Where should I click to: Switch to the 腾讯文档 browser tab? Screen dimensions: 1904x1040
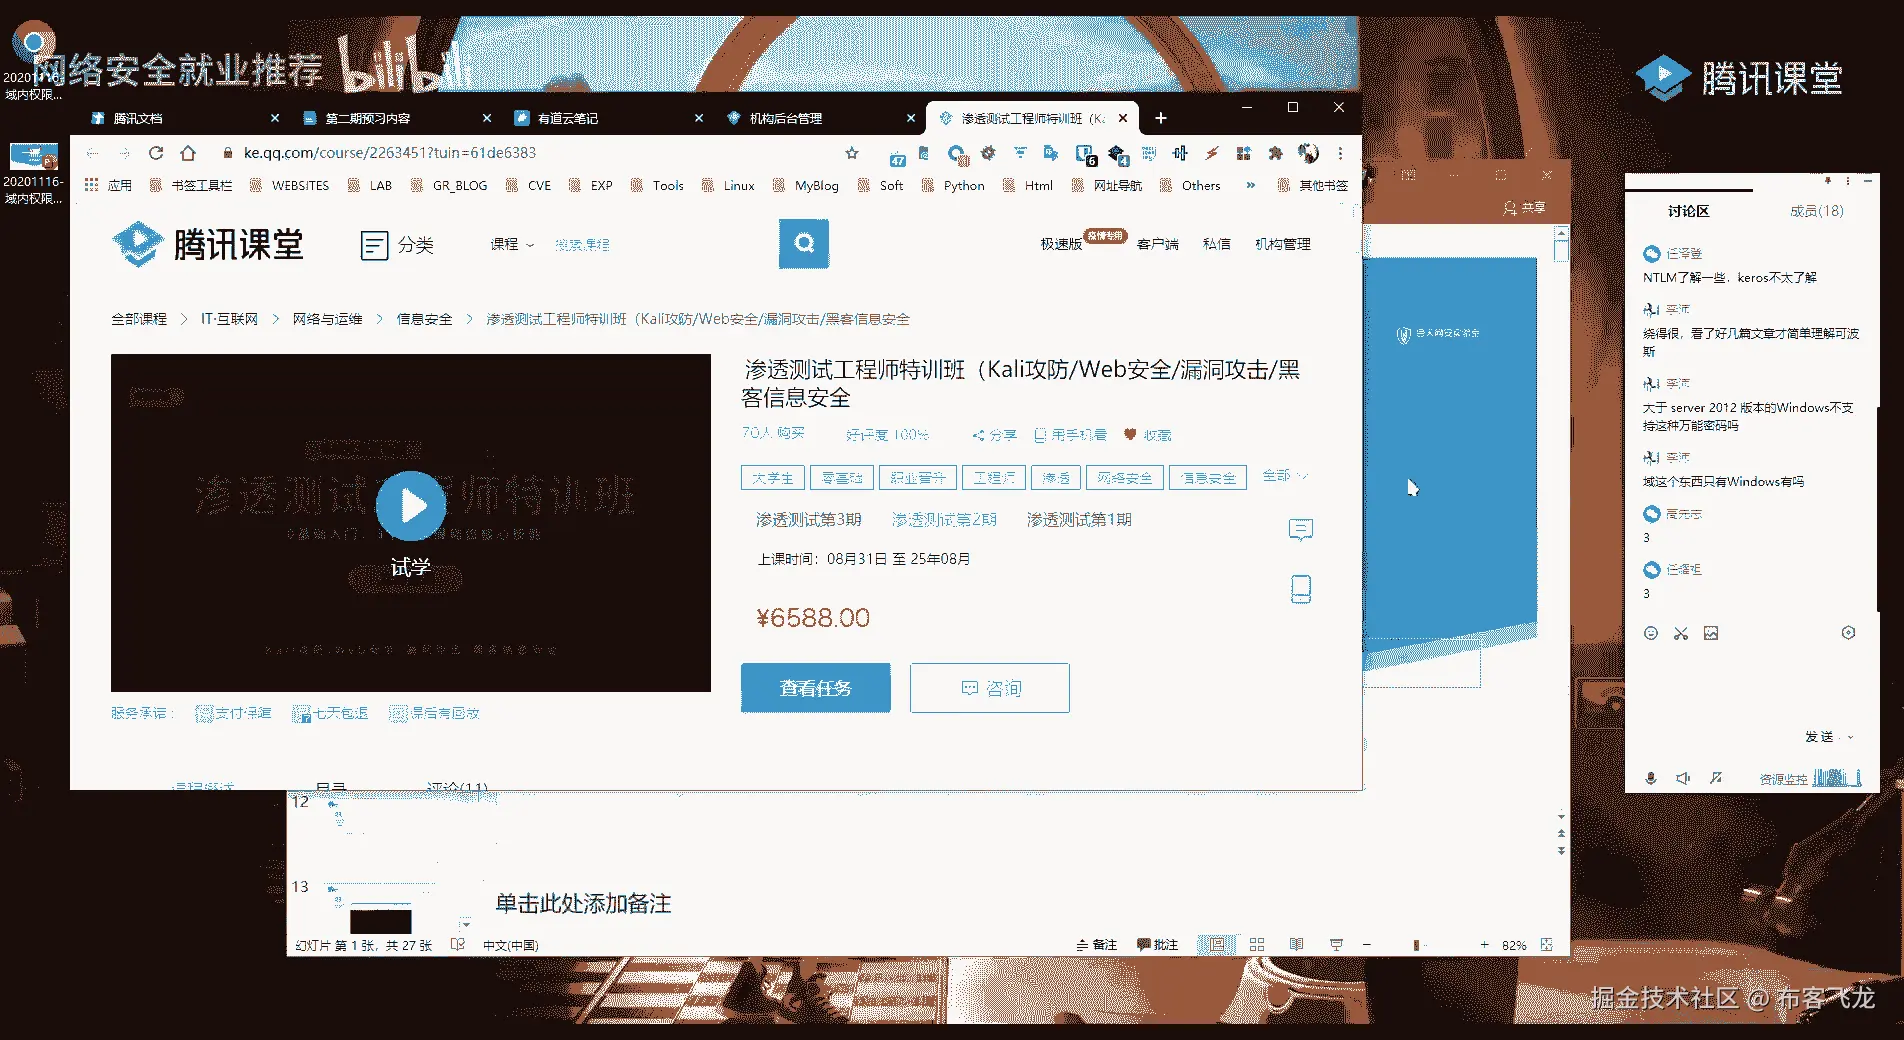tap(184, 118)
